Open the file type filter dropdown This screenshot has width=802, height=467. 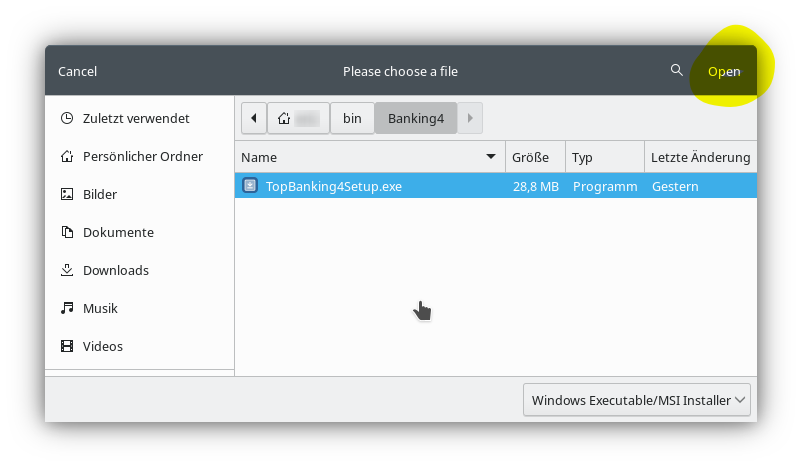(x=636, y=400)
